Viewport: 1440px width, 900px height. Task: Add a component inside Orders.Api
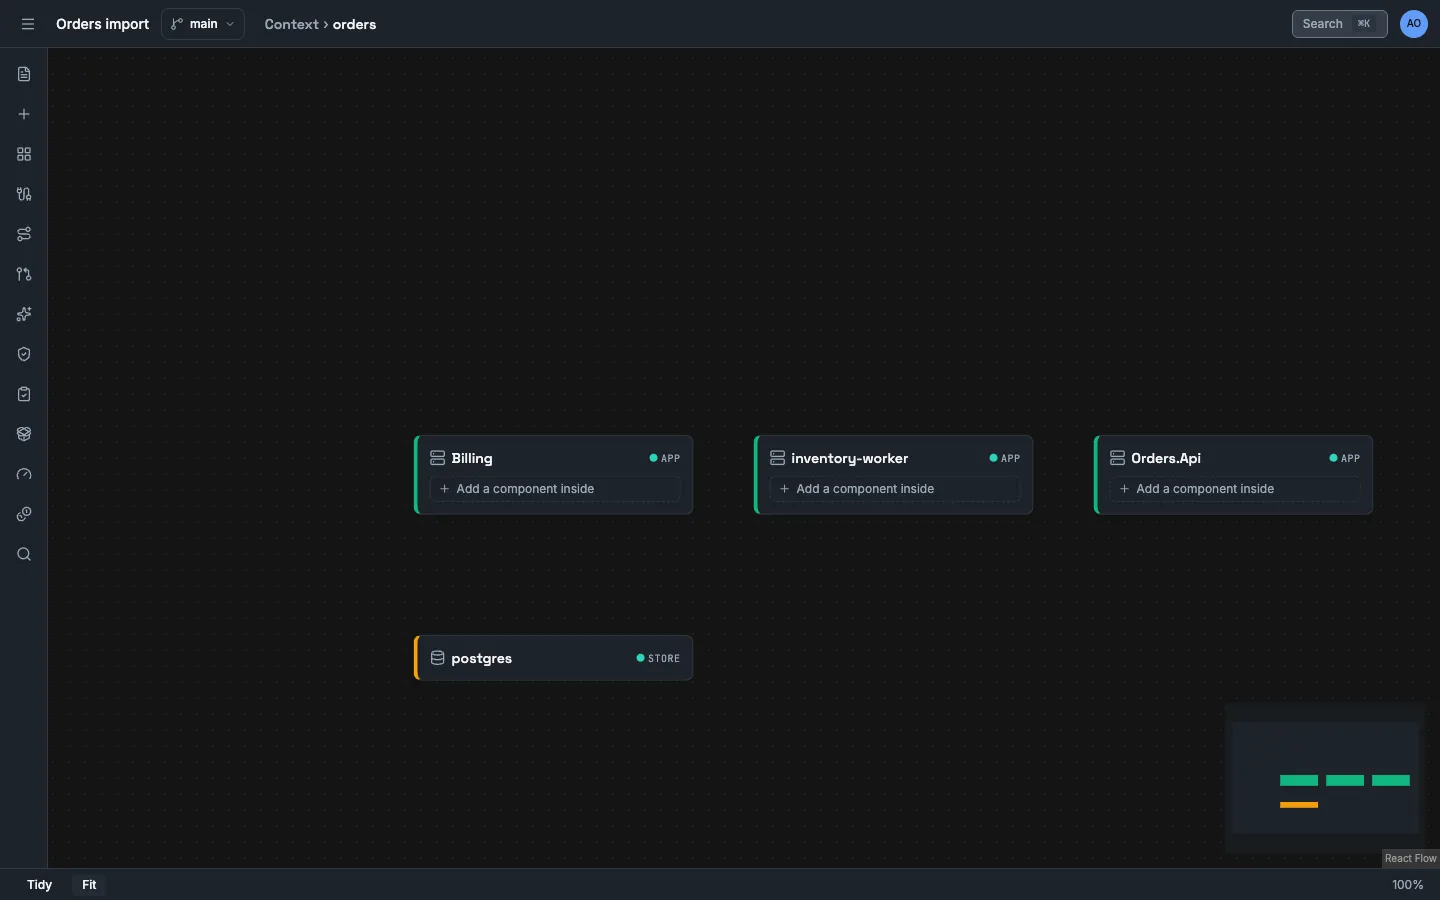tap(1235, 489)
